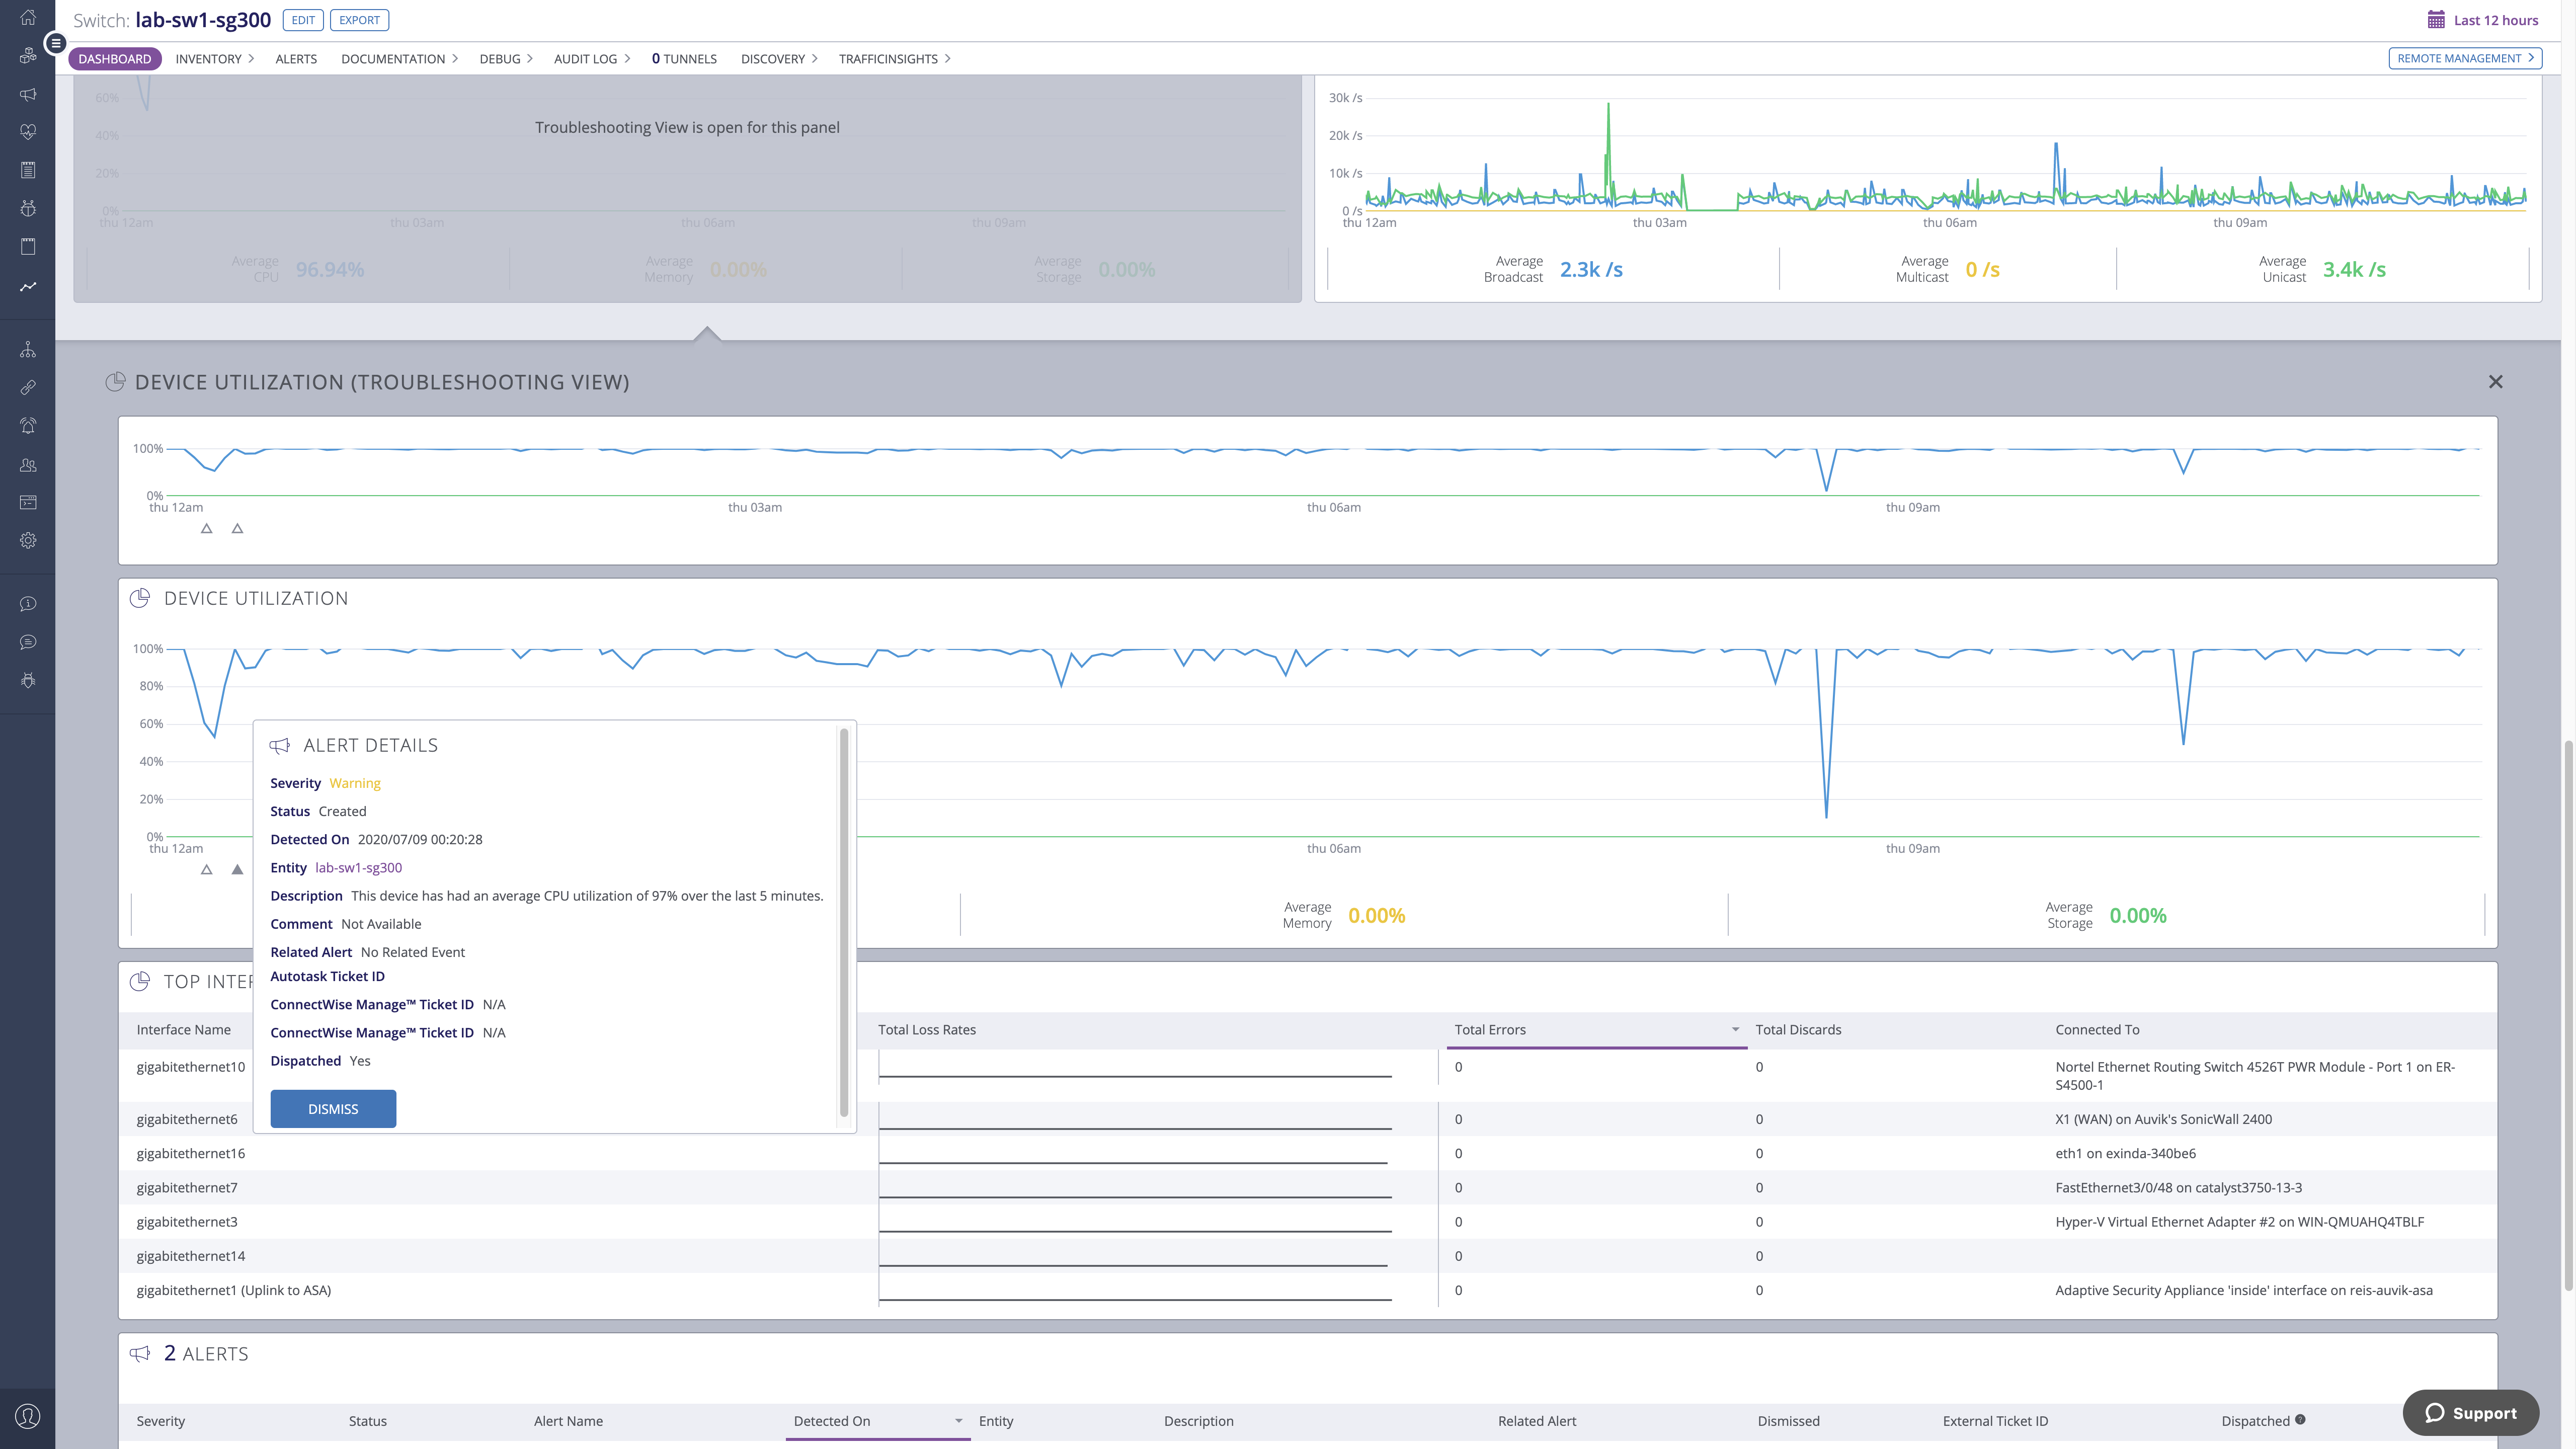The width and height of the screenshot is (2576, 1449).
Task: Click the Alert Details popup scrollbar
Action: [844, 920]
